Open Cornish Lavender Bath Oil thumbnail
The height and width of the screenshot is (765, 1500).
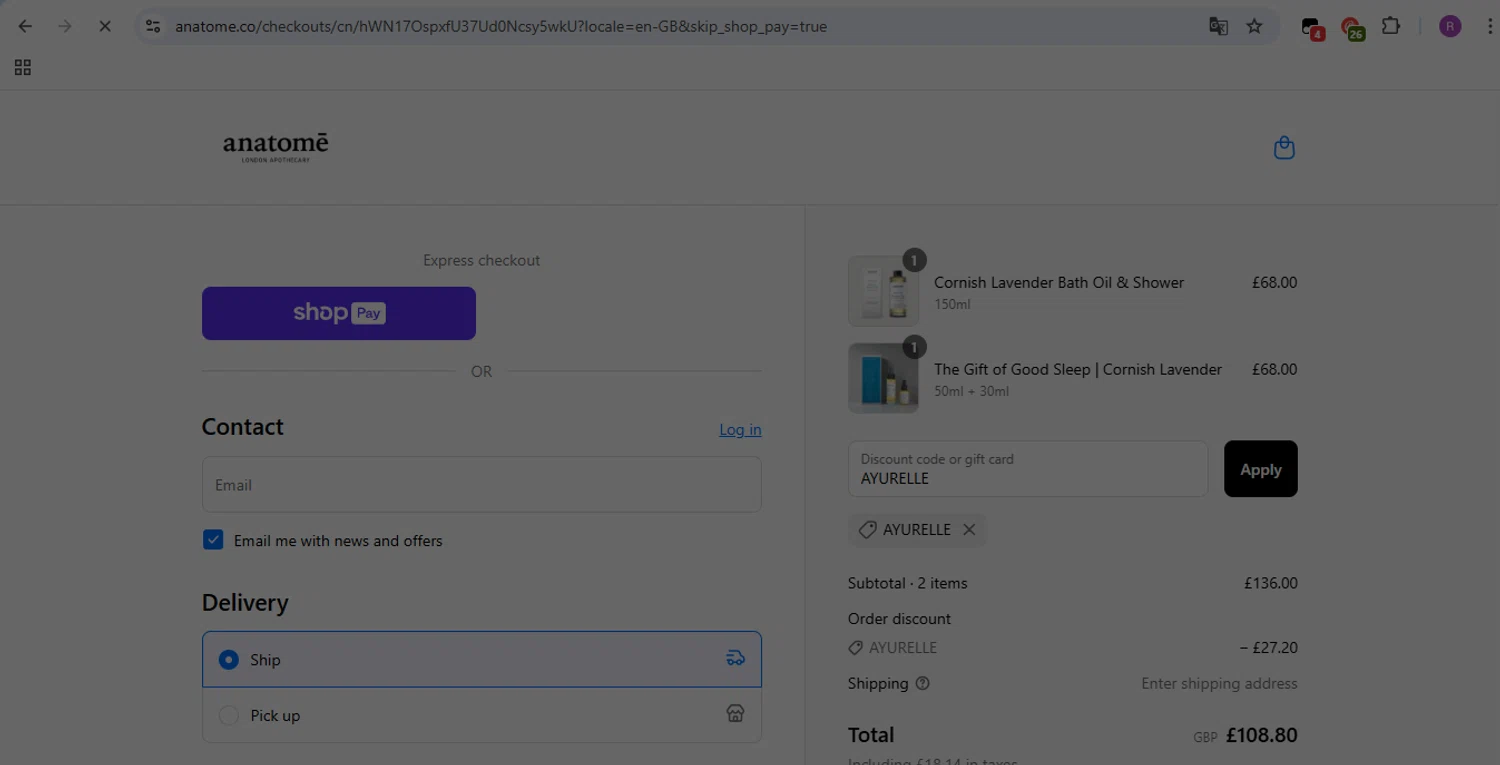(883, 291)
